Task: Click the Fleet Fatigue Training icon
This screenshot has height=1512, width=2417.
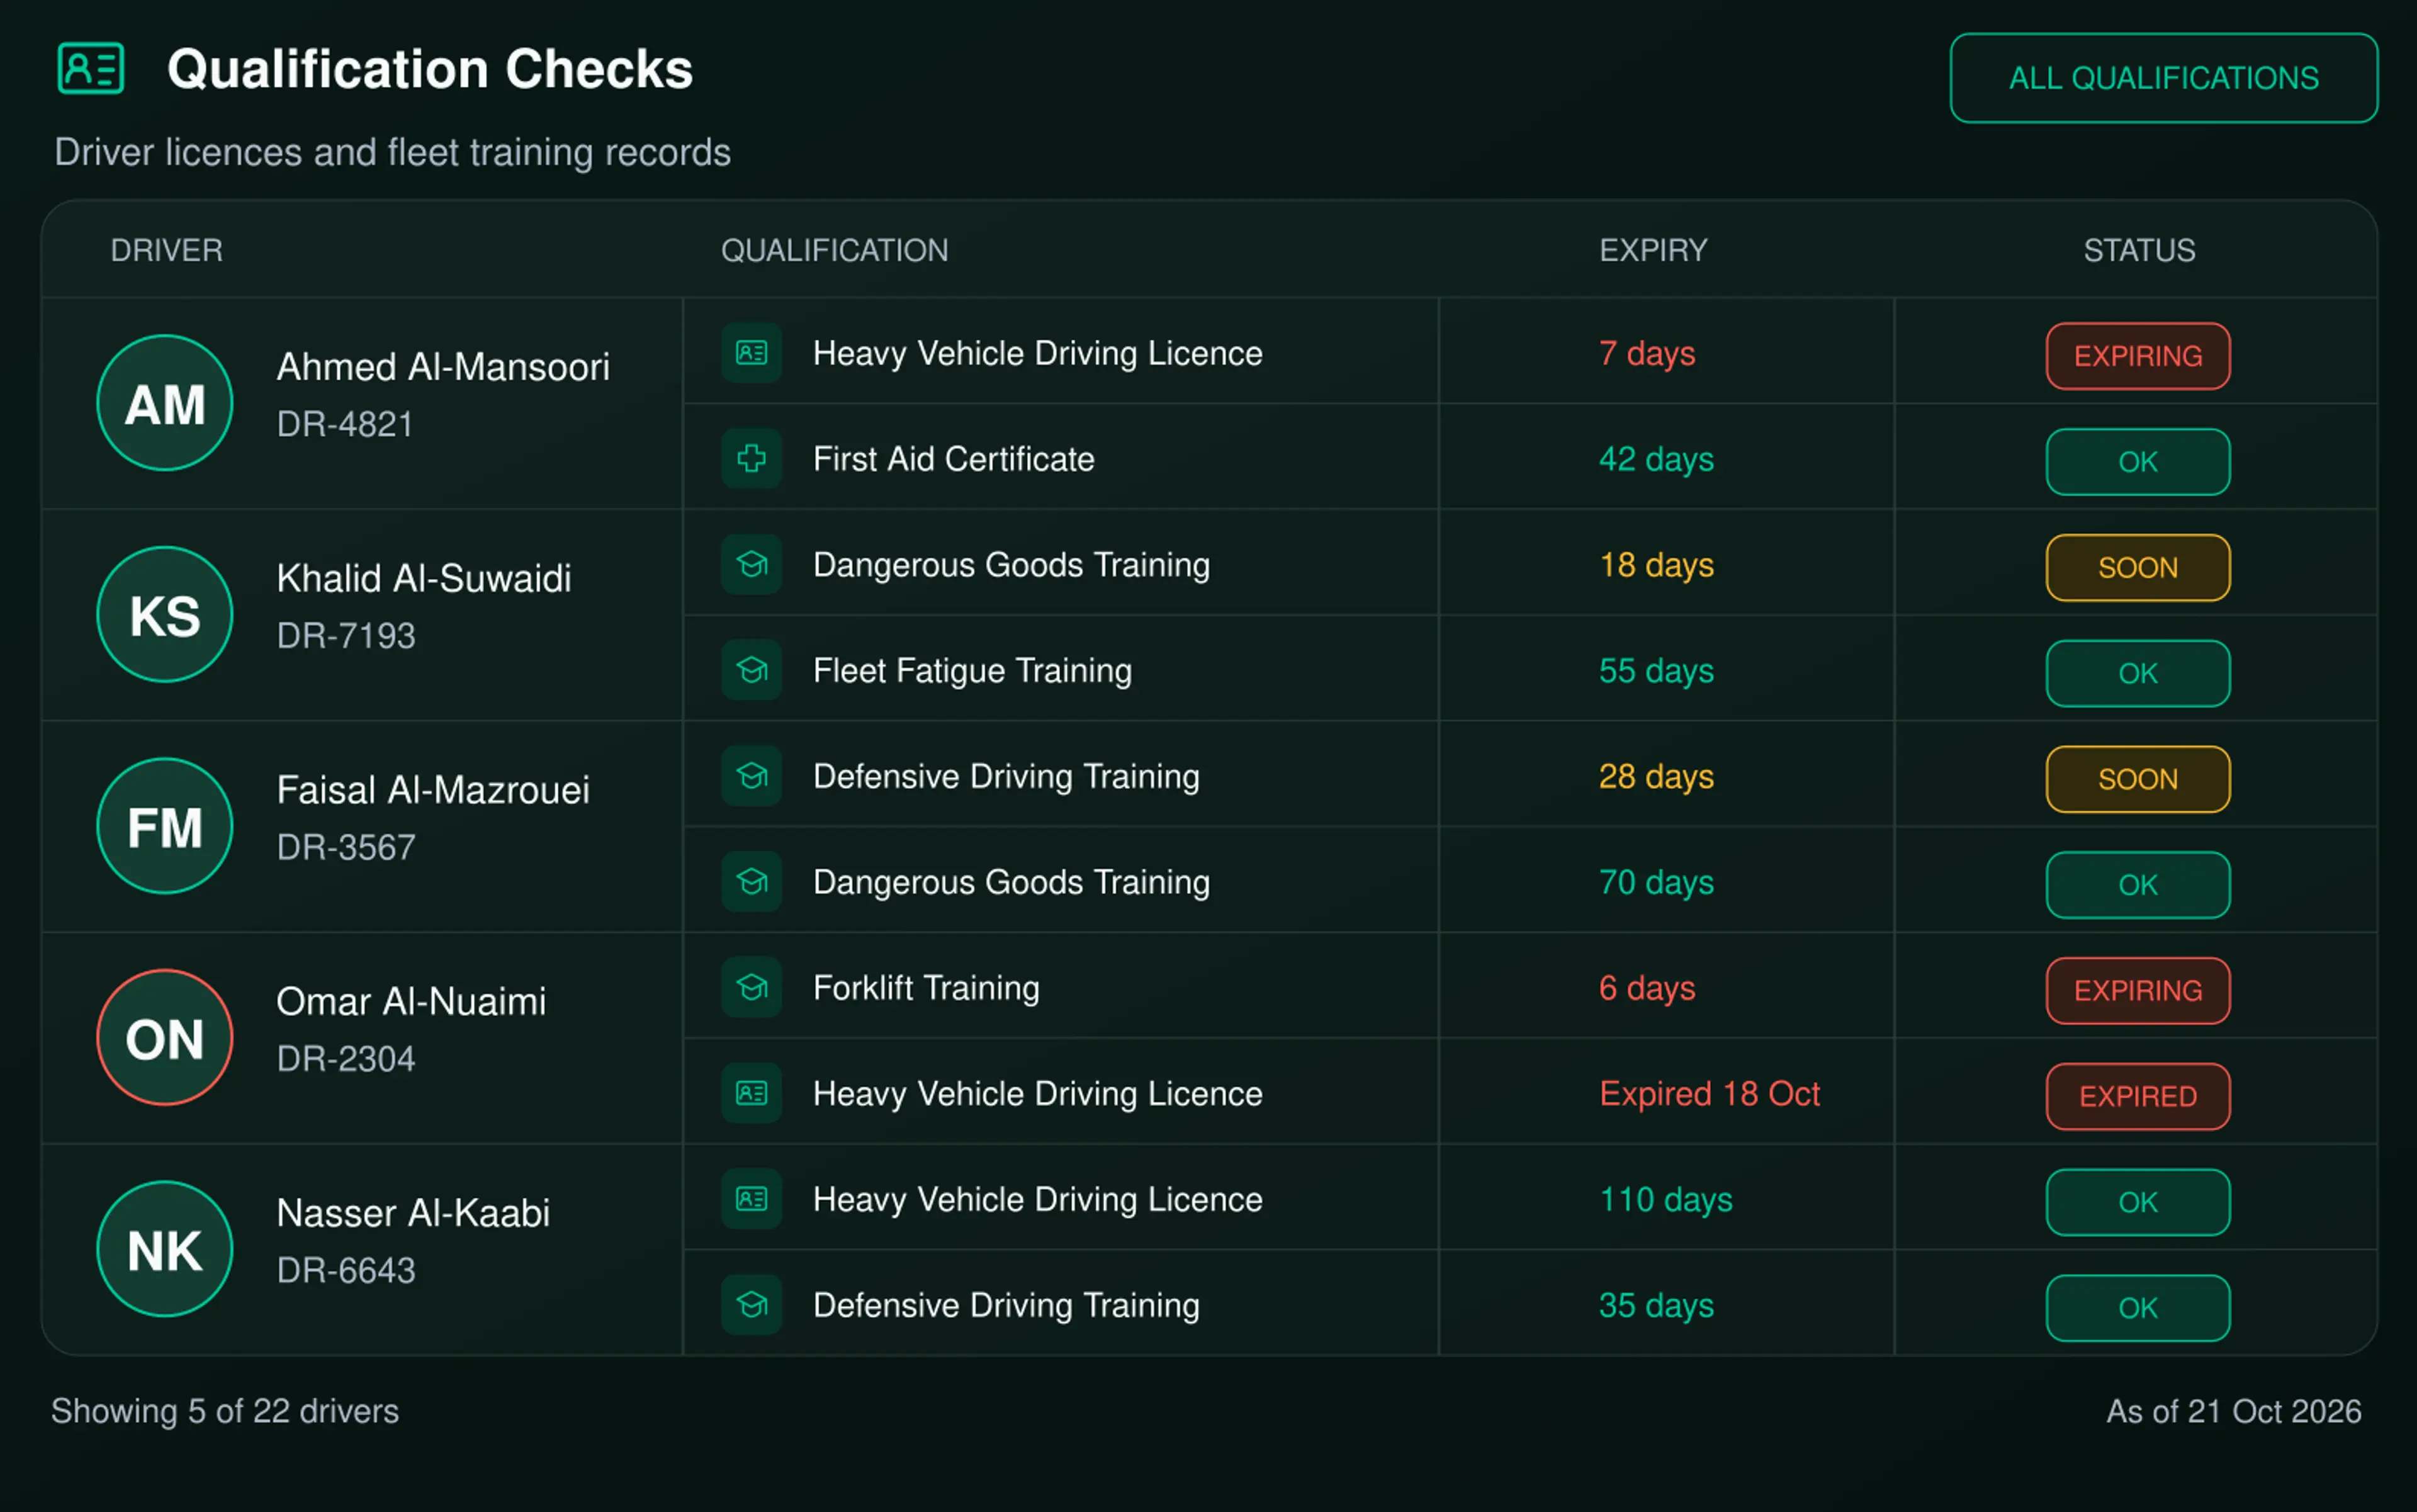Action: [x=751, y=670]
